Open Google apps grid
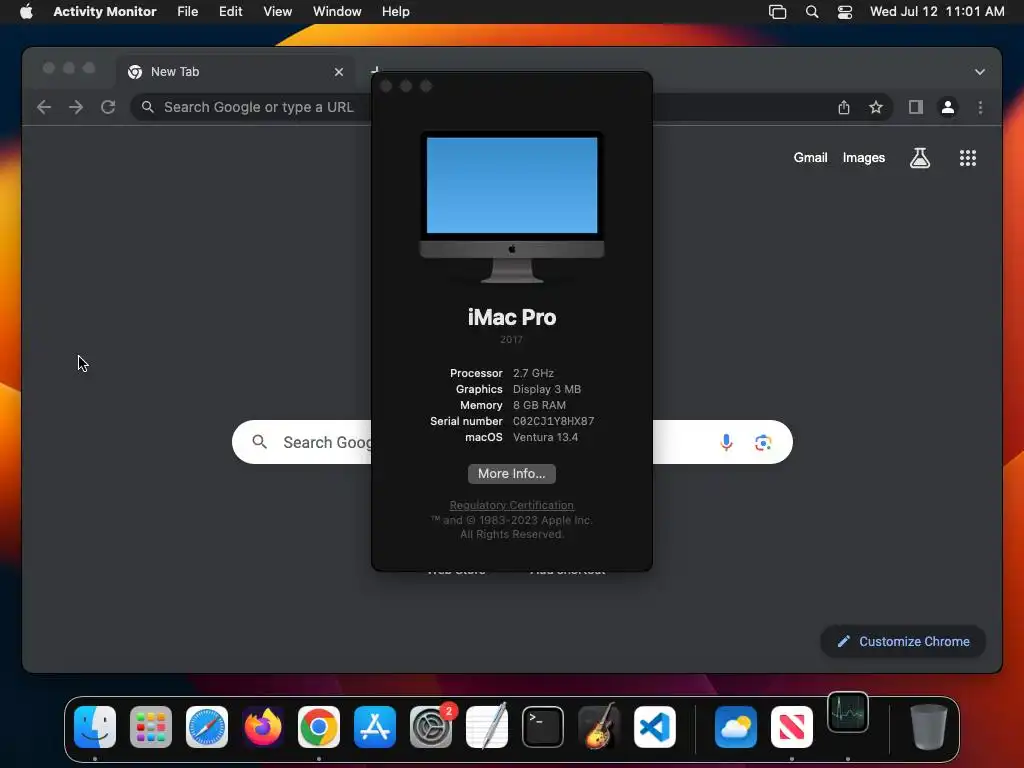Viewport: 1024px width, 768px height. pos(968,157)
